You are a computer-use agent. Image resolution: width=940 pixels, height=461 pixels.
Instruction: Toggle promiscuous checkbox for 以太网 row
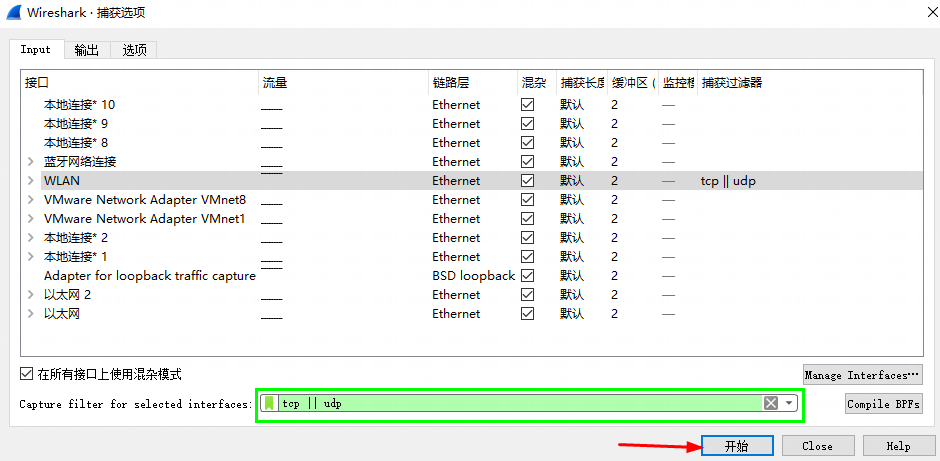coord(528,314)
